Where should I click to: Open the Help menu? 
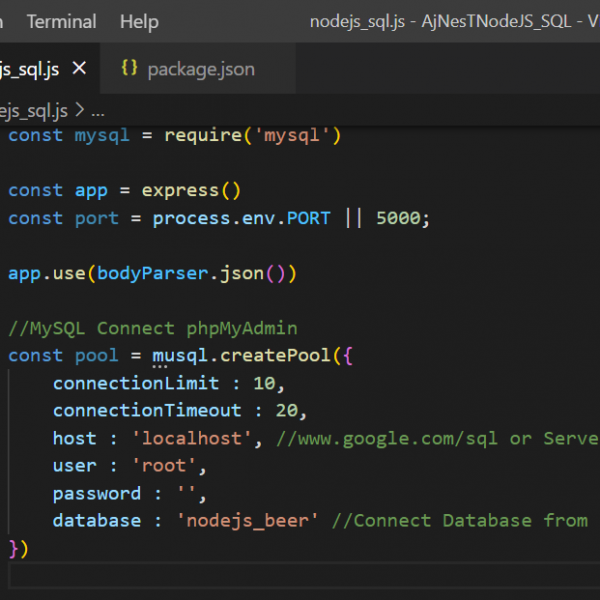click(x=139, y=21)
